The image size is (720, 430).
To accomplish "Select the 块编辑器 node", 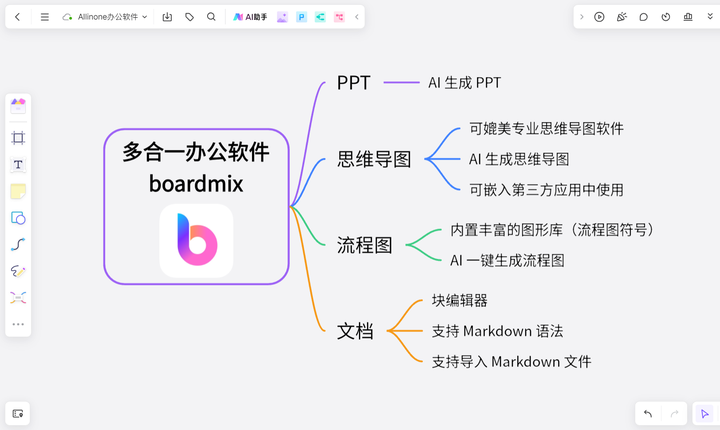I will click(460, 300).
